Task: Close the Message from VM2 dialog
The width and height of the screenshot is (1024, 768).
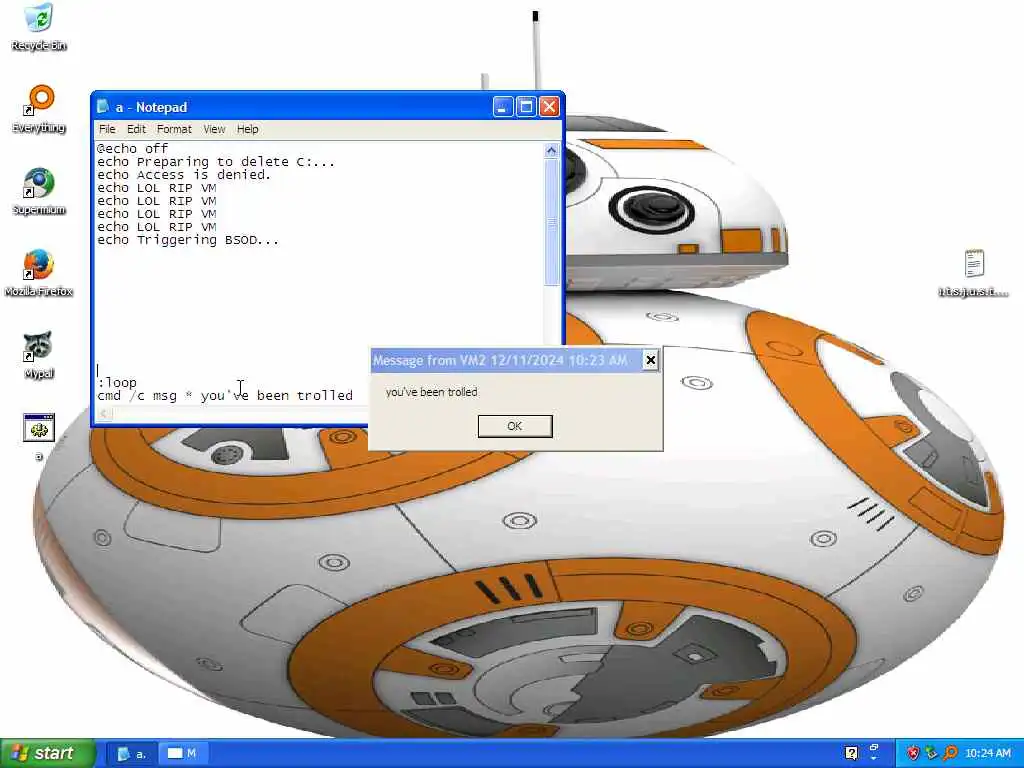Action: 650,360
